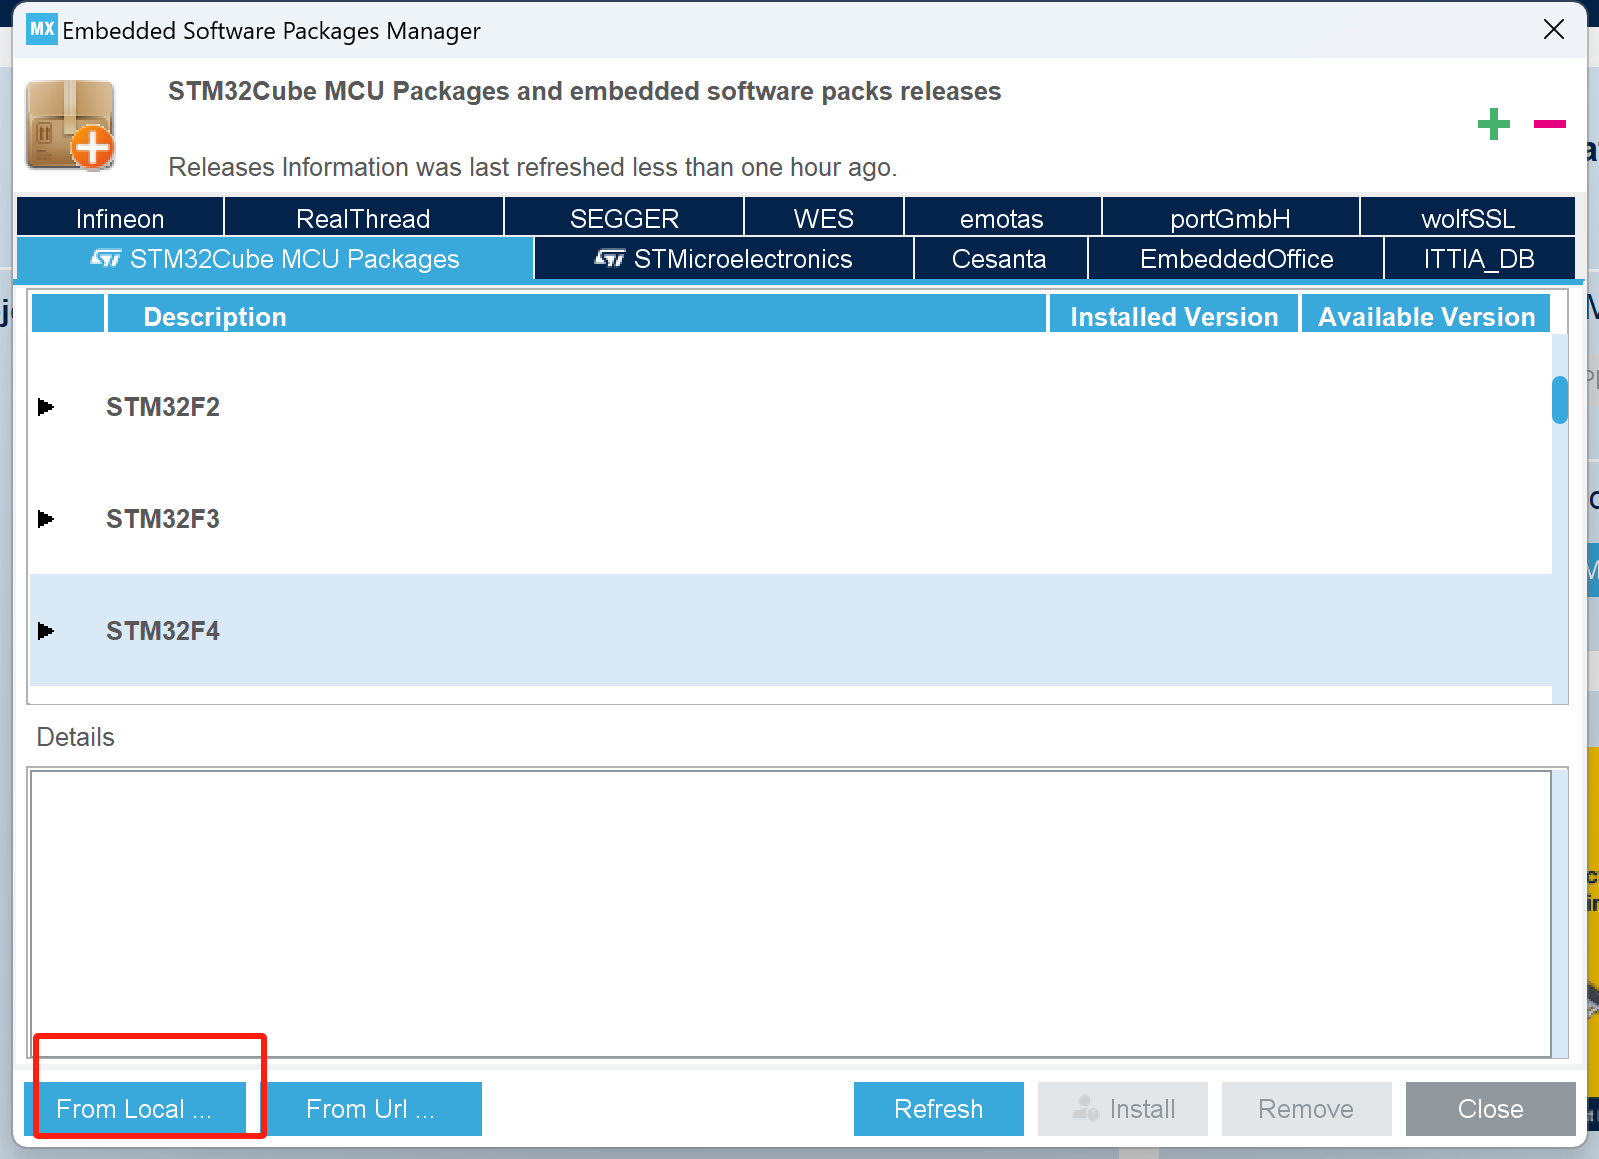Expand the STM32F4 package row

[45, 631]
